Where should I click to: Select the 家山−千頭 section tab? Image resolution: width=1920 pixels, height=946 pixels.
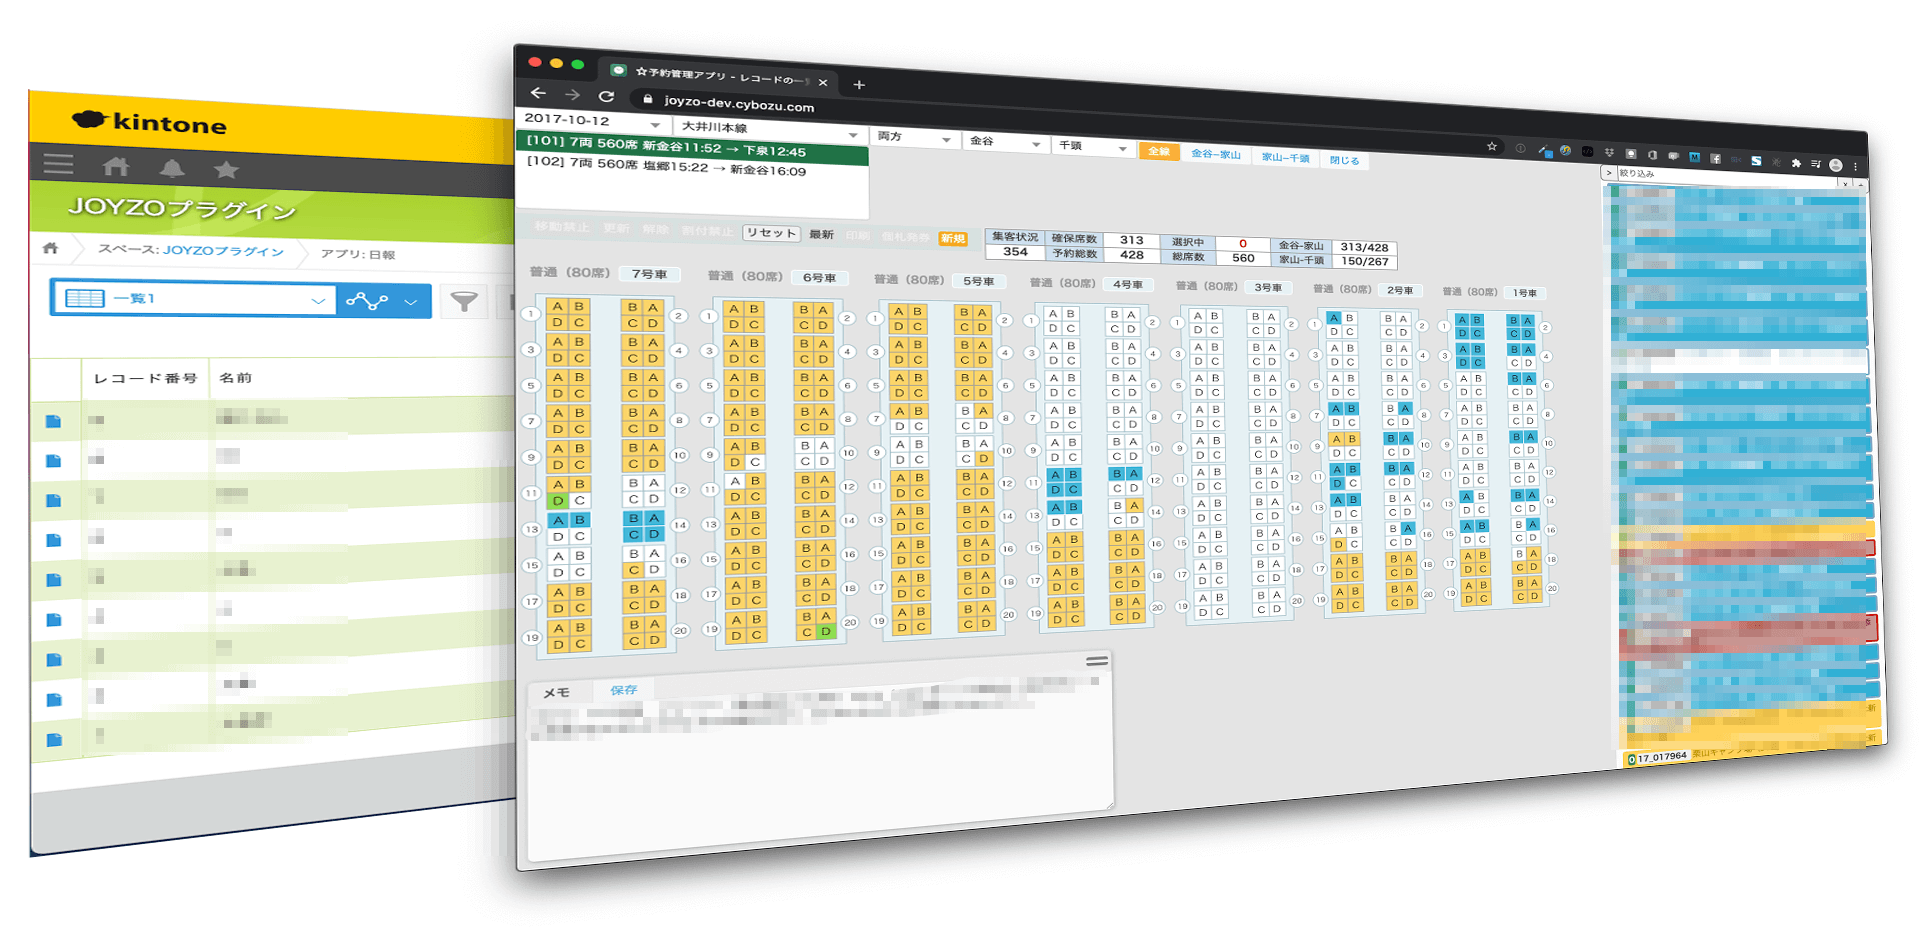[x=1285, y=157]
